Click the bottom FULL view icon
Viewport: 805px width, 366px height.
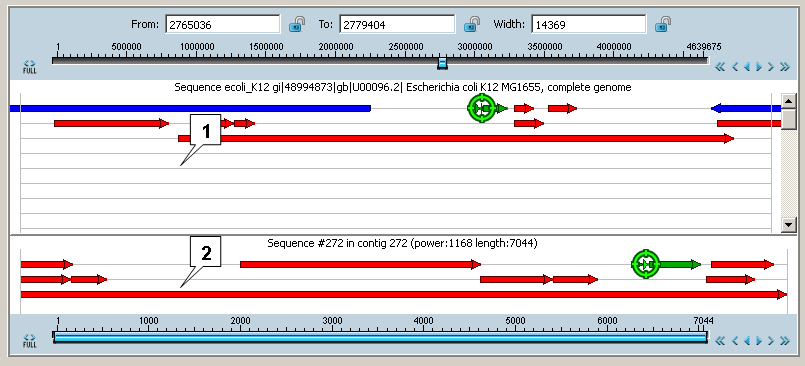tap(30, 341)
